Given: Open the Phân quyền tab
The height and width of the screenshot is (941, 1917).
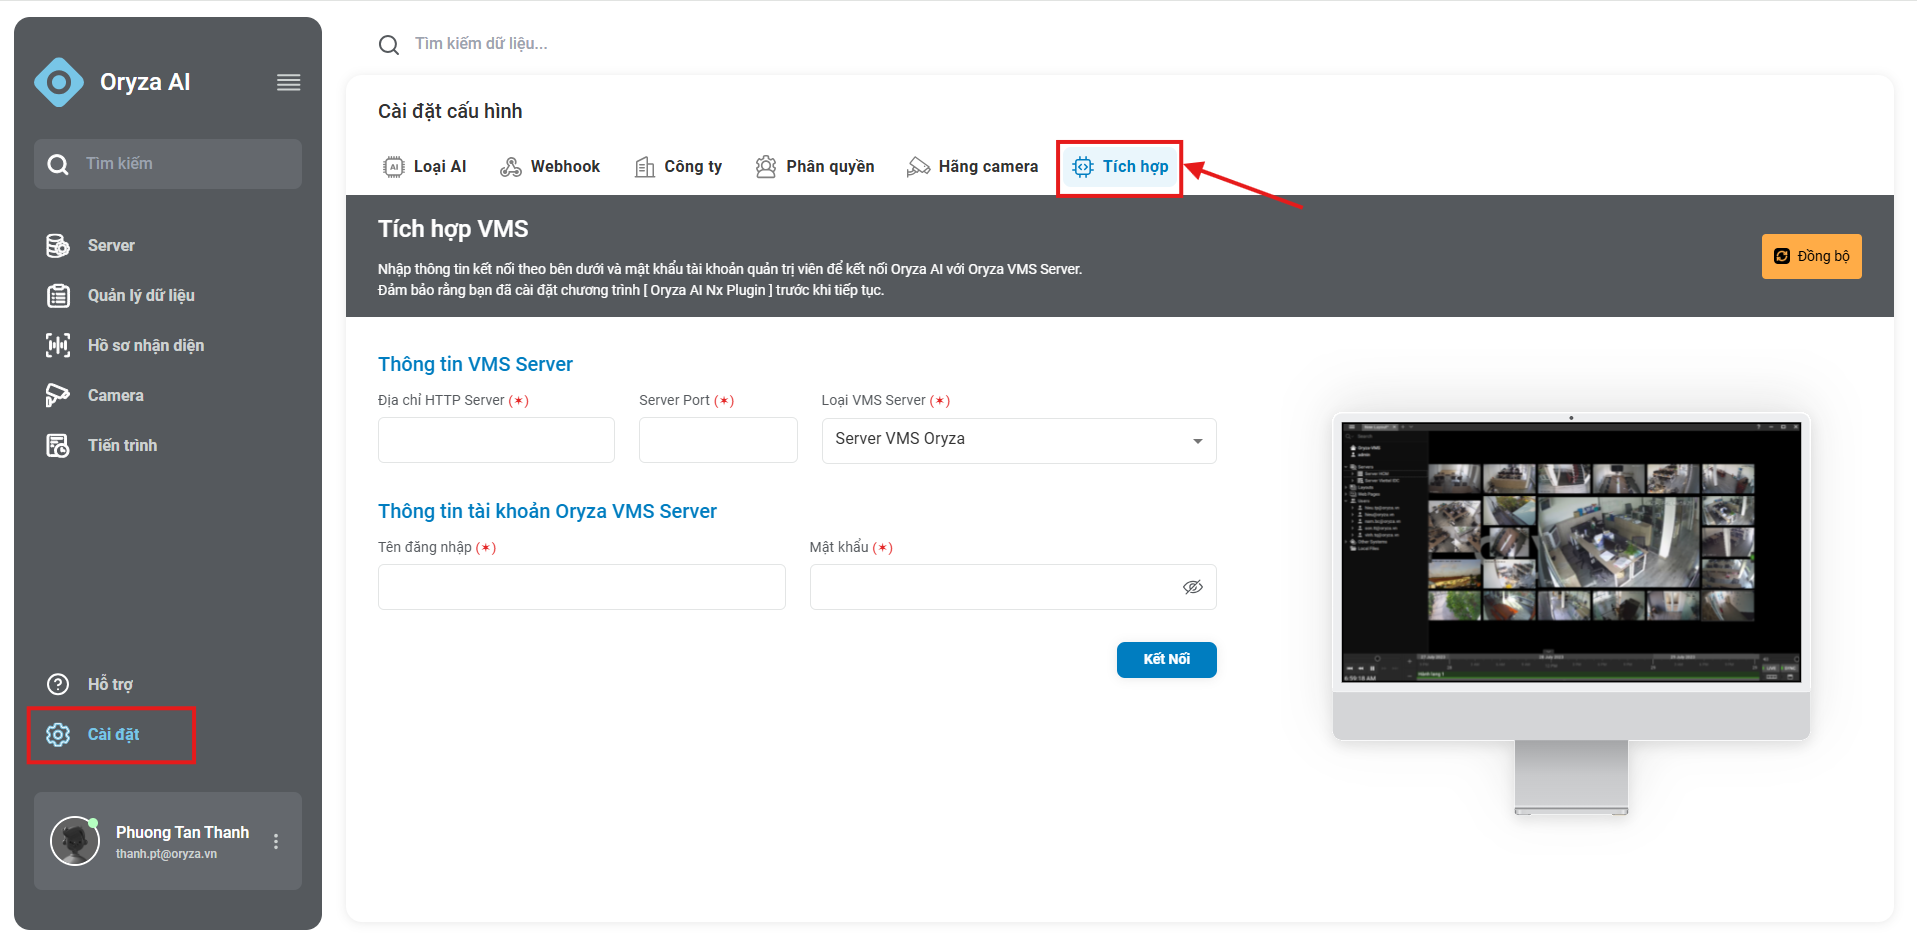Looking at the screenshot, I should click(x=815, y=167).
